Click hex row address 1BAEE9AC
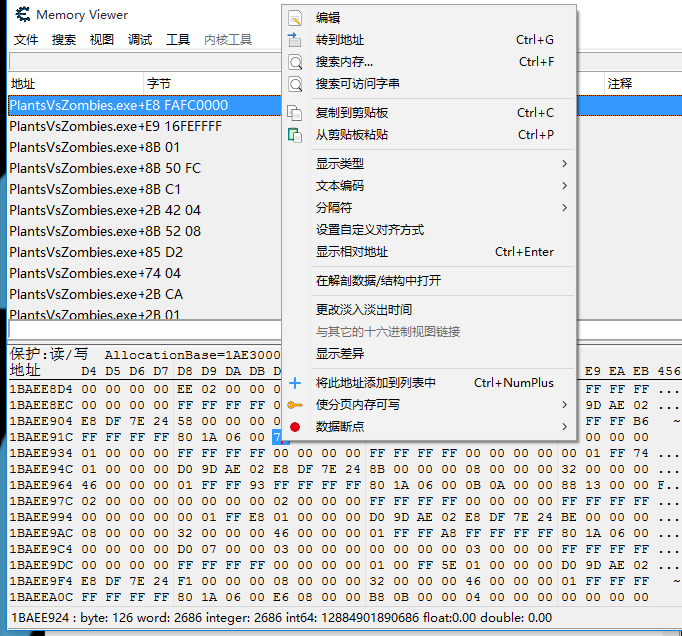The image size is (682, 636). pyautogui.click(x=41, y=533)
